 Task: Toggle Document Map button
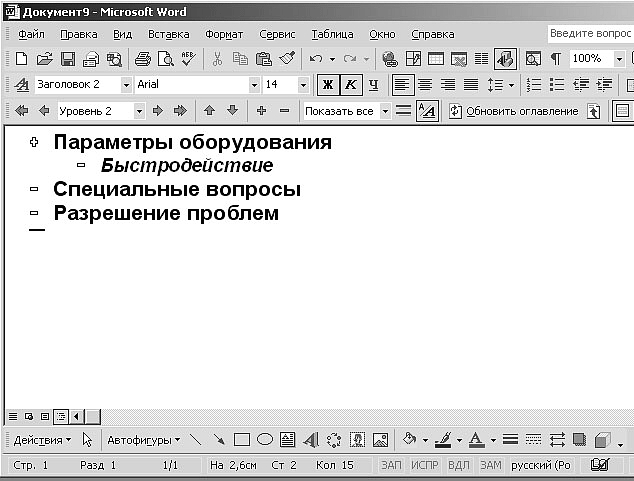[x=505, y=59]
